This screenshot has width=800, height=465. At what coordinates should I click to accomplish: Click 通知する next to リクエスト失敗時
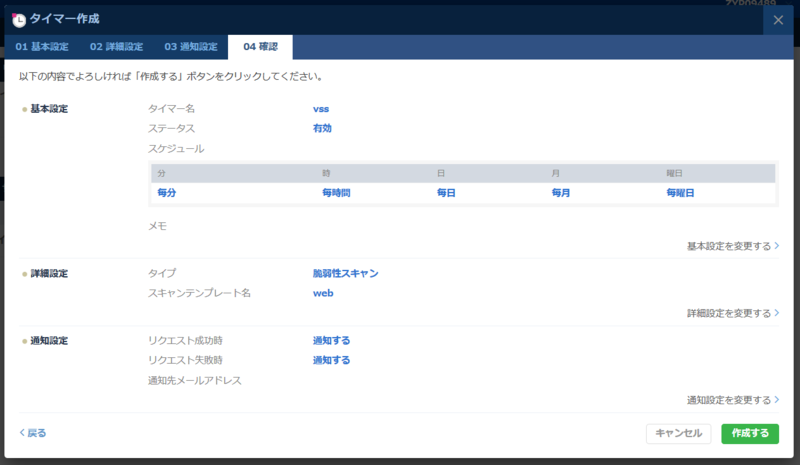pyautogui.click(x=331, y=360)
